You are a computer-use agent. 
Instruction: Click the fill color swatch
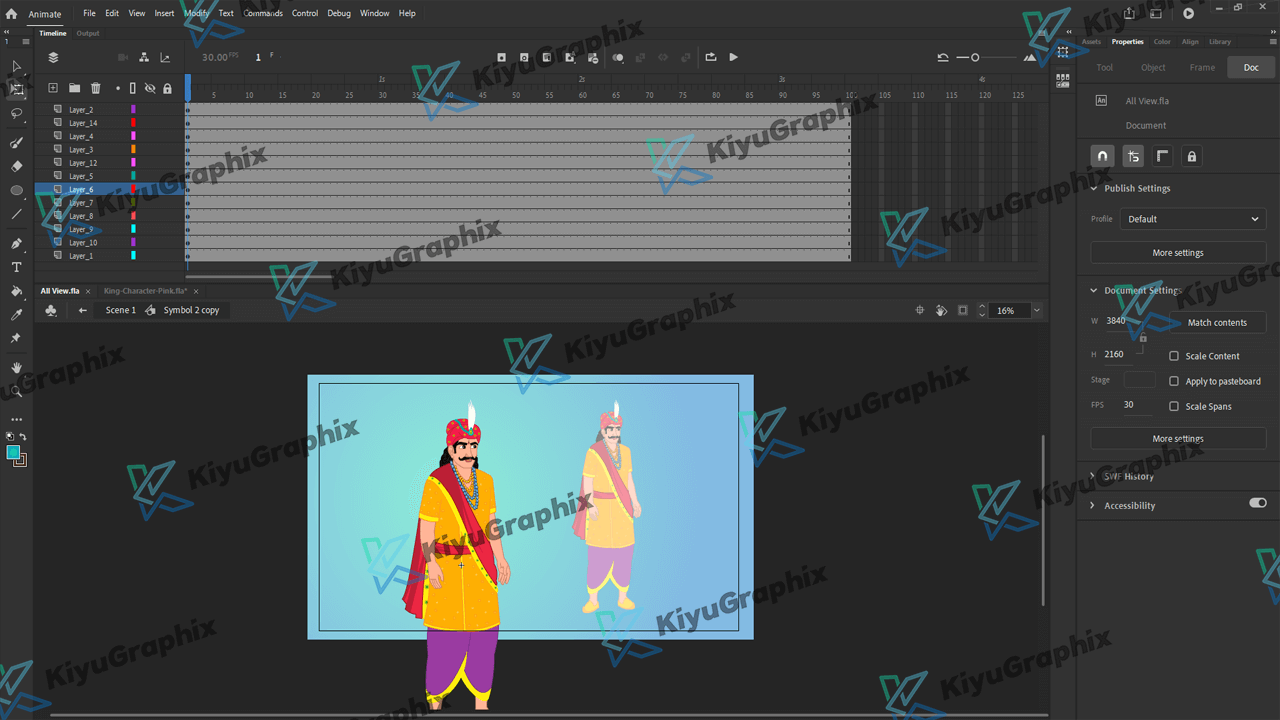(13, 453)
